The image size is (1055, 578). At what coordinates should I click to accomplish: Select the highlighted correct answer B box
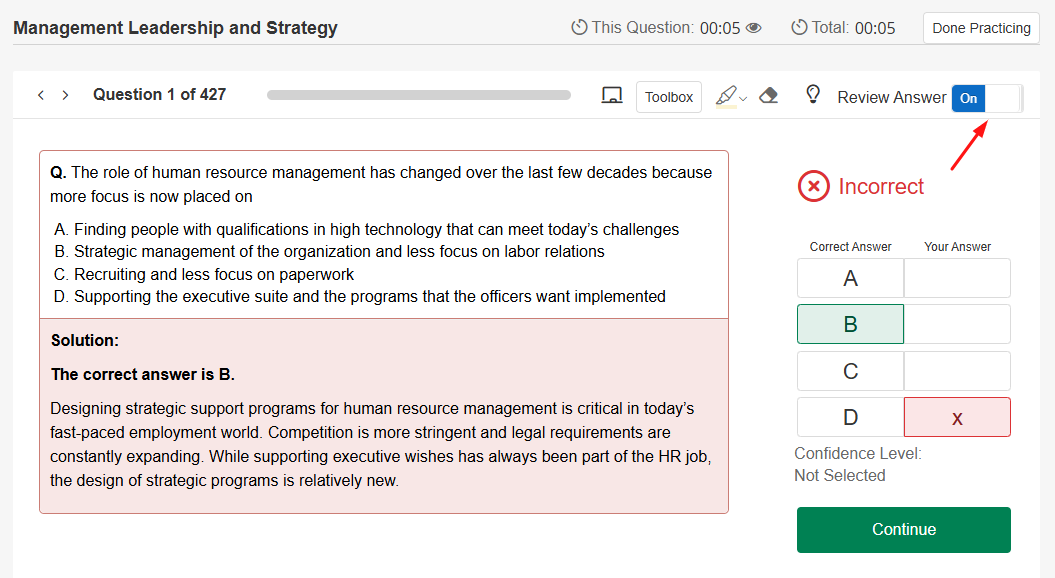(850, 324)
